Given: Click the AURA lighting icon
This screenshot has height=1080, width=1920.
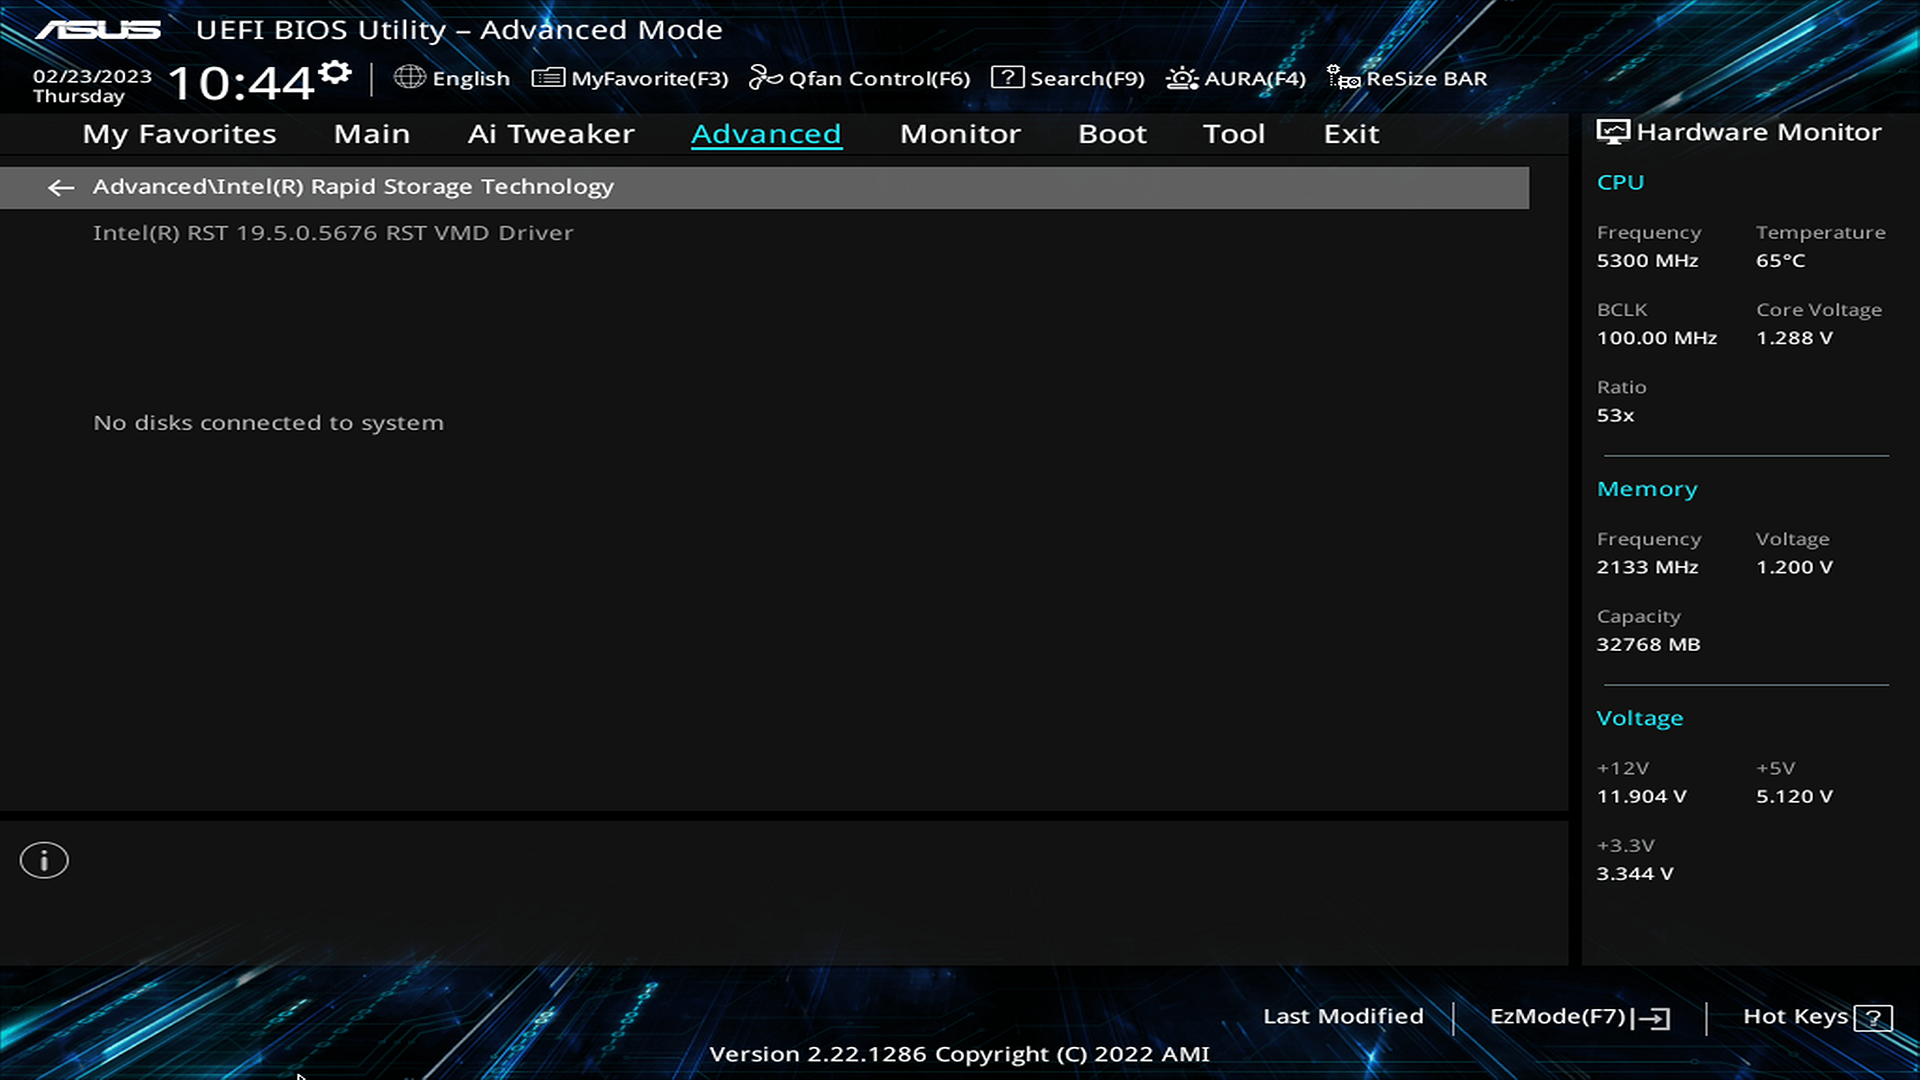Looking at the screenshot, I should (1182, 78).
